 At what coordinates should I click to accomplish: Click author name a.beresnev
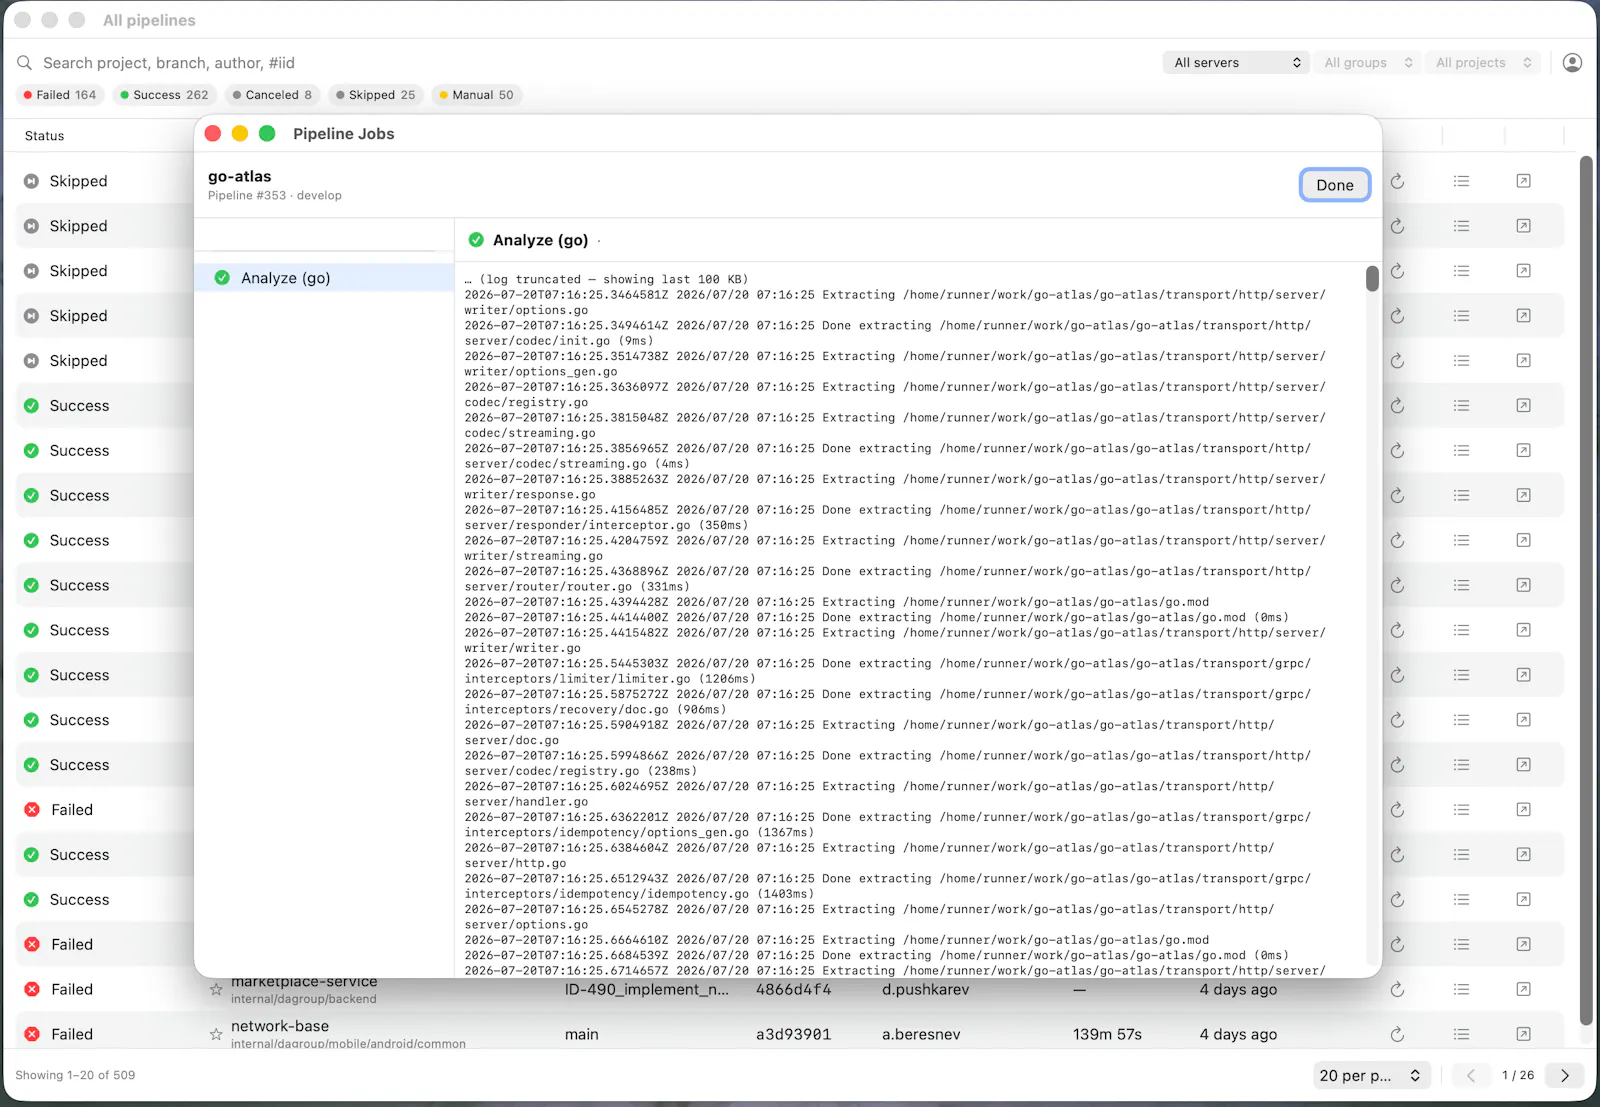click(x=921, y=1034)
